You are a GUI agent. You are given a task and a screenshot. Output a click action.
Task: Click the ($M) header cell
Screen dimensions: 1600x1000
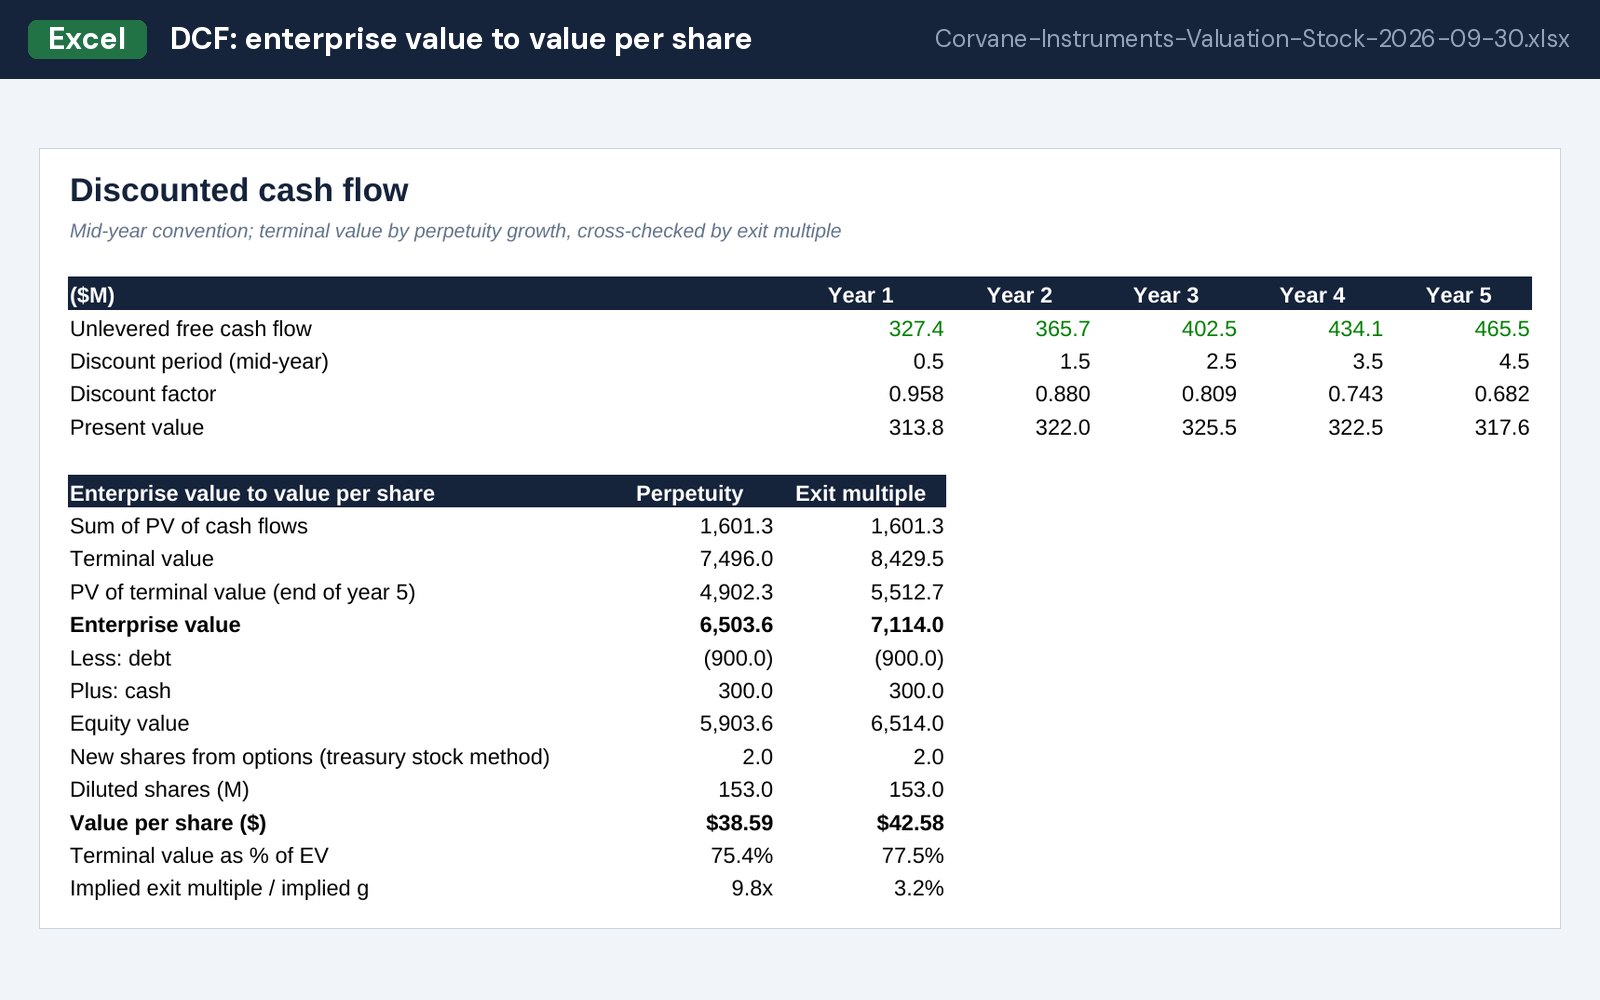pyautogui.click(x=92, y=295)
